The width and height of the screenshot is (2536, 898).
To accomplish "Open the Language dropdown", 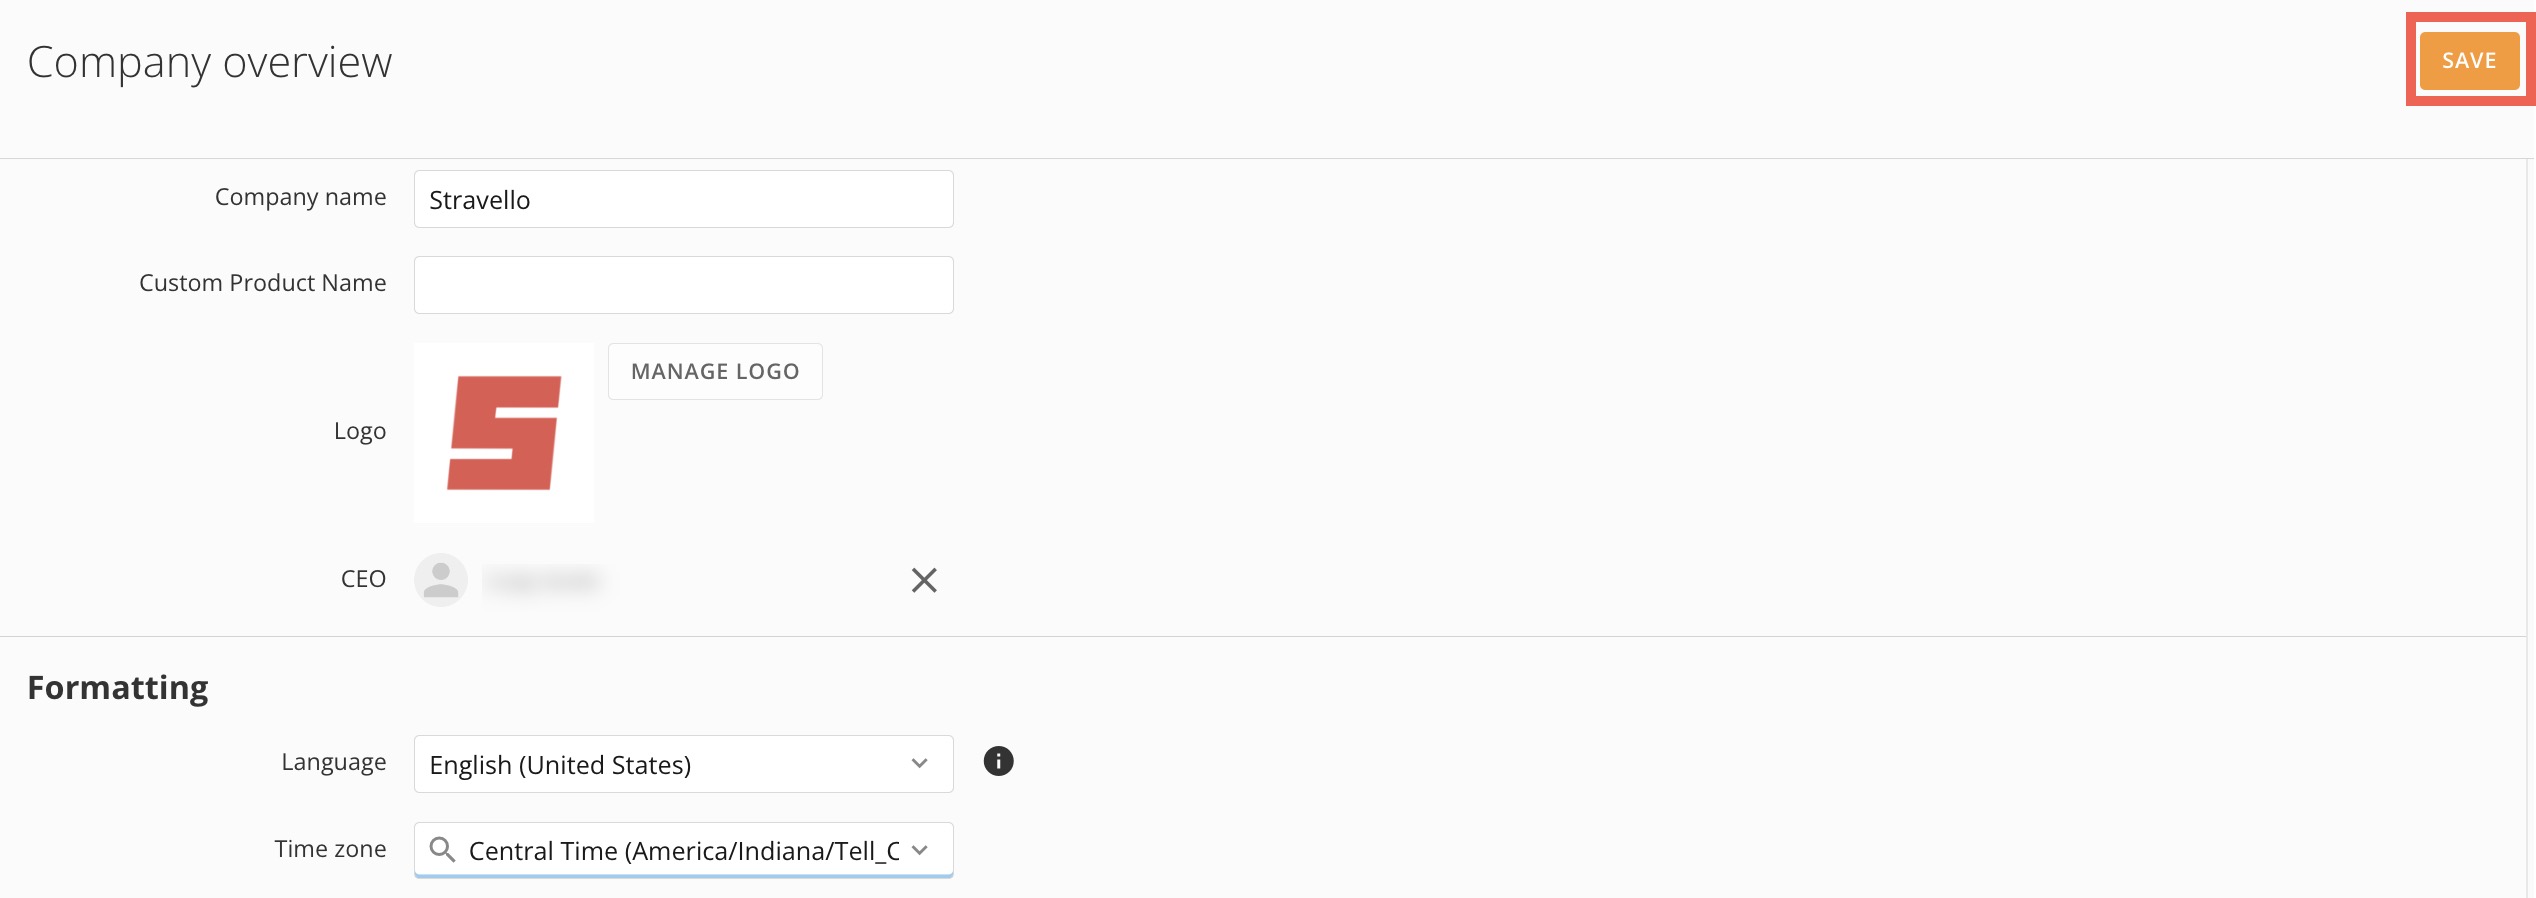I will [x=683, y=764].
